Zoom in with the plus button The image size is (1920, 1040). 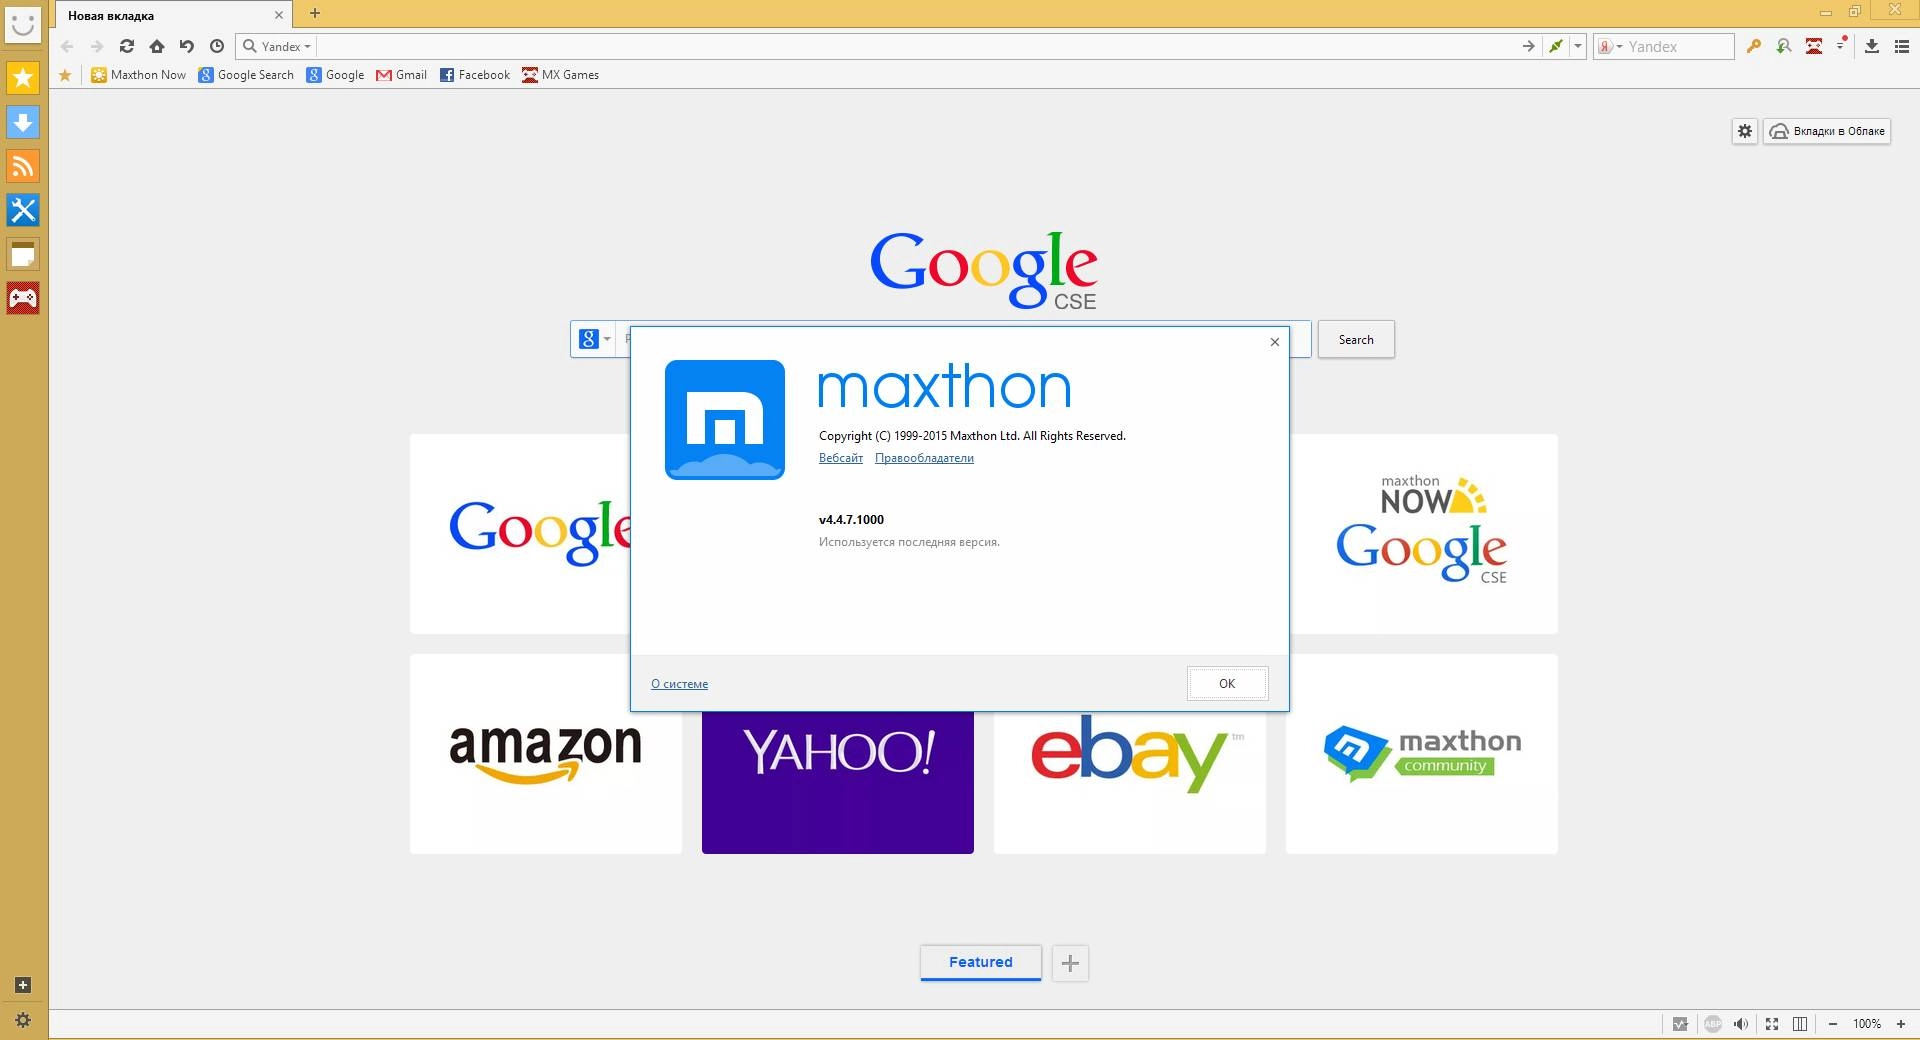(1901, 1024)
